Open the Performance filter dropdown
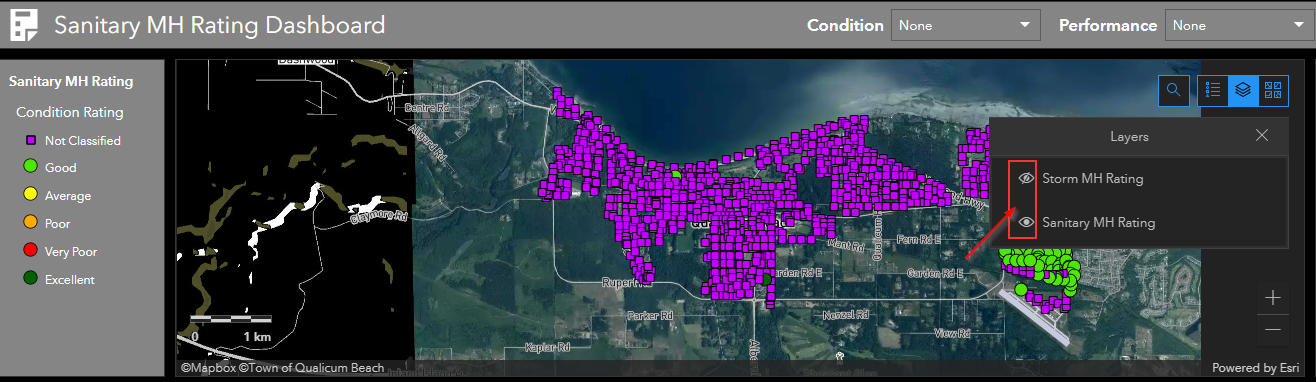The image size is (1316, 382). click(1239, 25)
